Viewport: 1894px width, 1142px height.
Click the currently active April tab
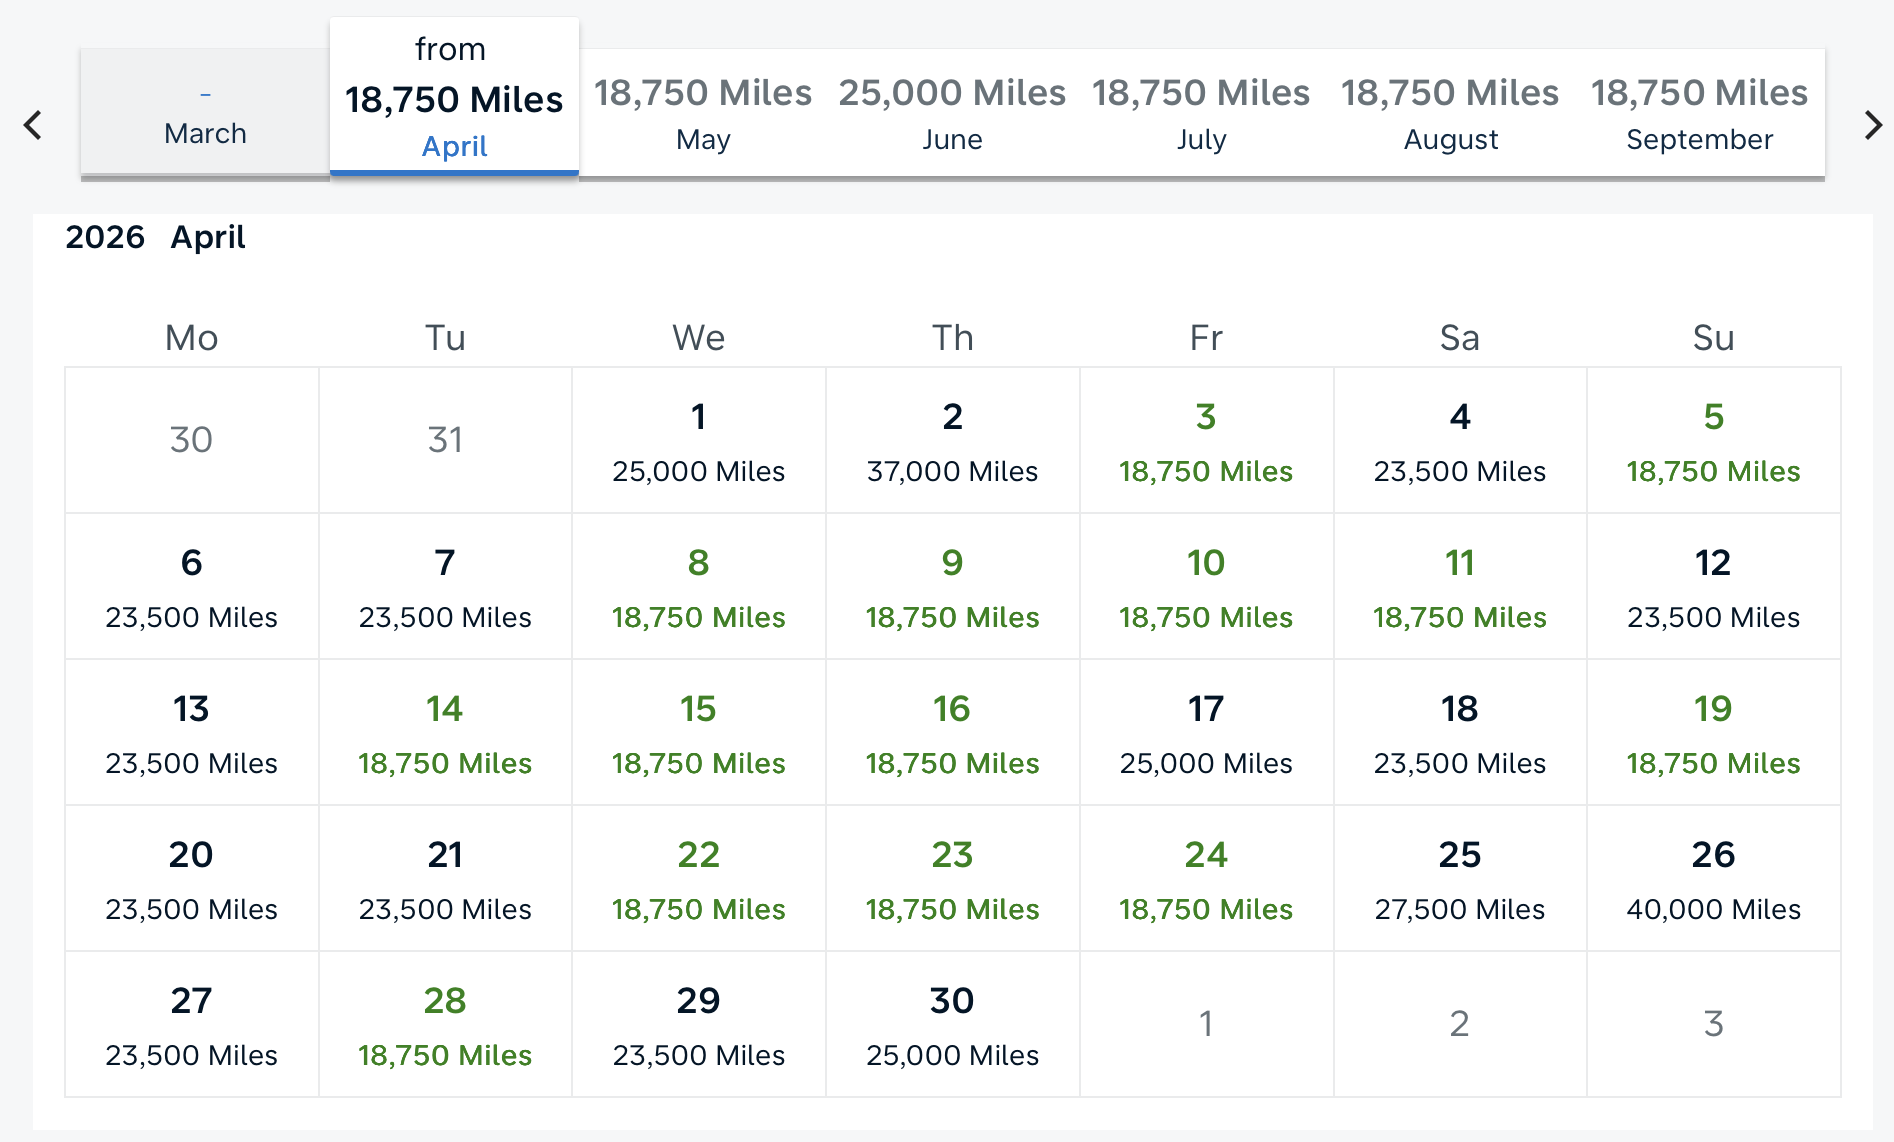pyautogui.click(x=454, y=95)
